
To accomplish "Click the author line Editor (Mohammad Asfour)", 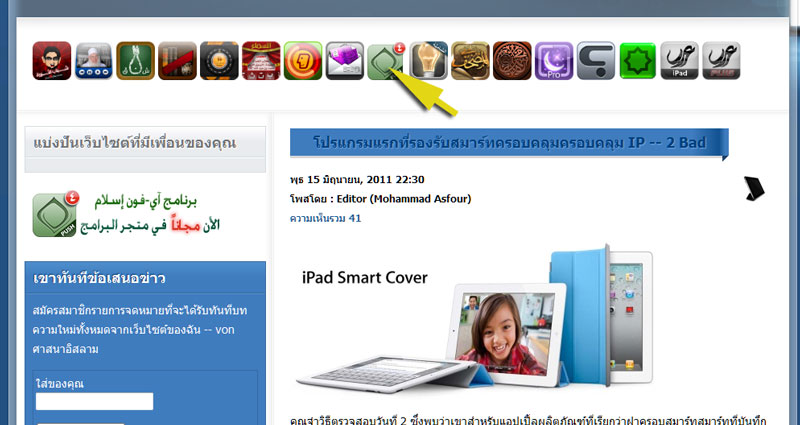I will coord(381,199).
